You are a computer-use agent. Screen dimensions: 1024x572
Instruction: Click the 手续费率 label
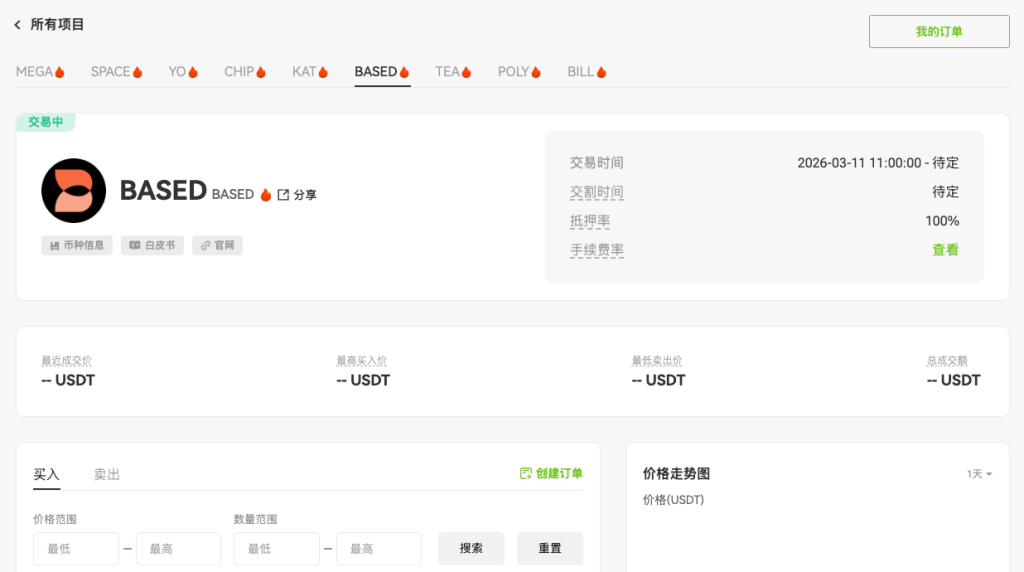point(596,249)
